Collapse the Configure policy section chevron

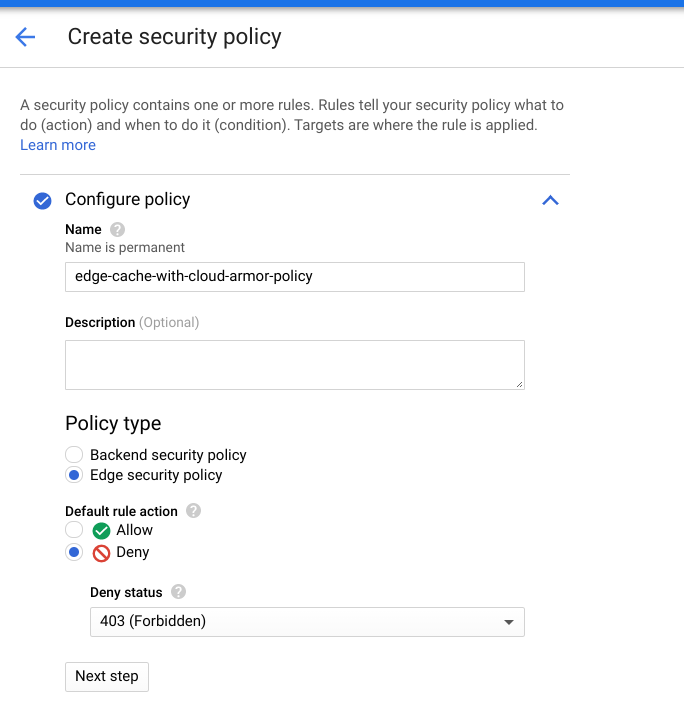(550, 200)
